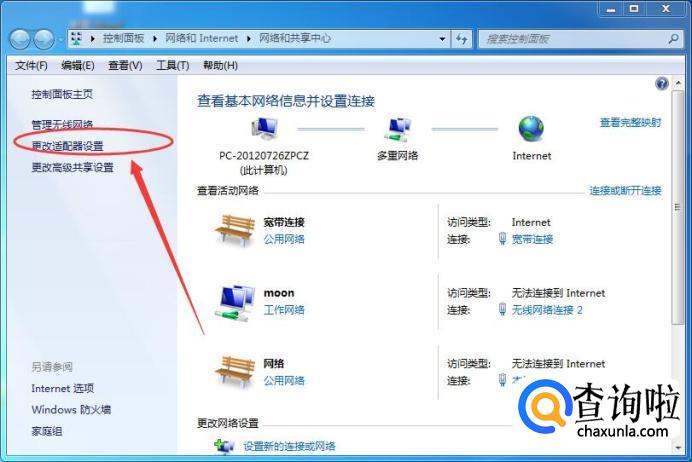Click the help question mark icon
The width and height of the screenshot is (692, 462).
[x=662, y=83]
